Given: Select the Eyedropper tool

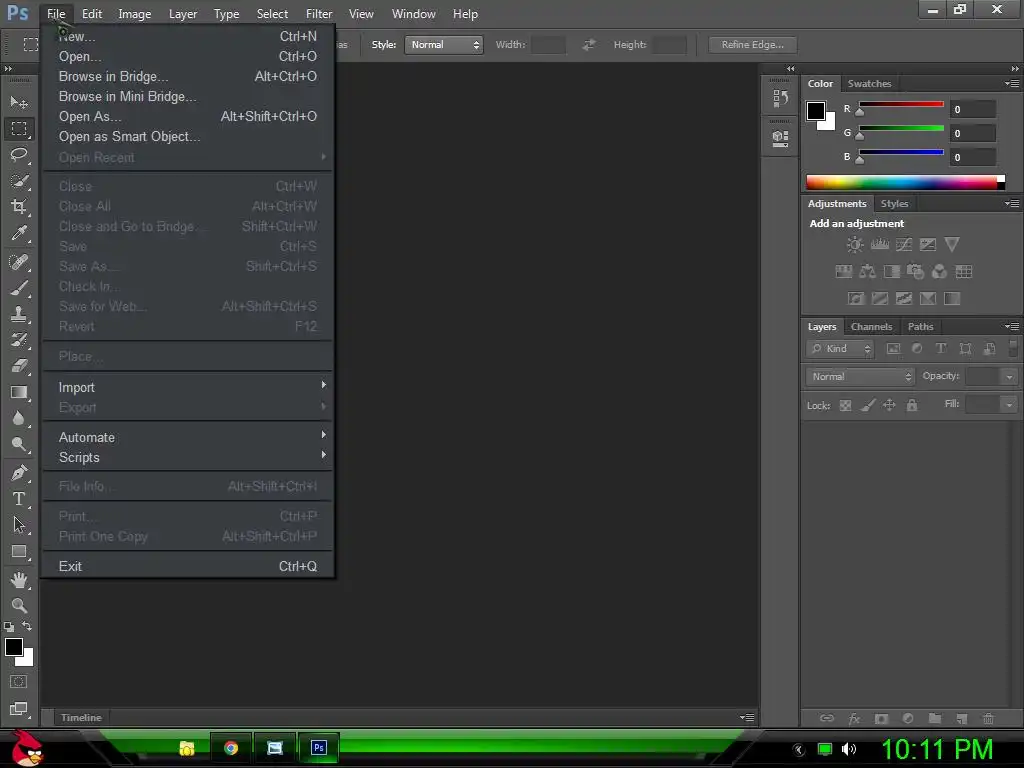Looking at the screenshot, I should click(x=19, y=233).
